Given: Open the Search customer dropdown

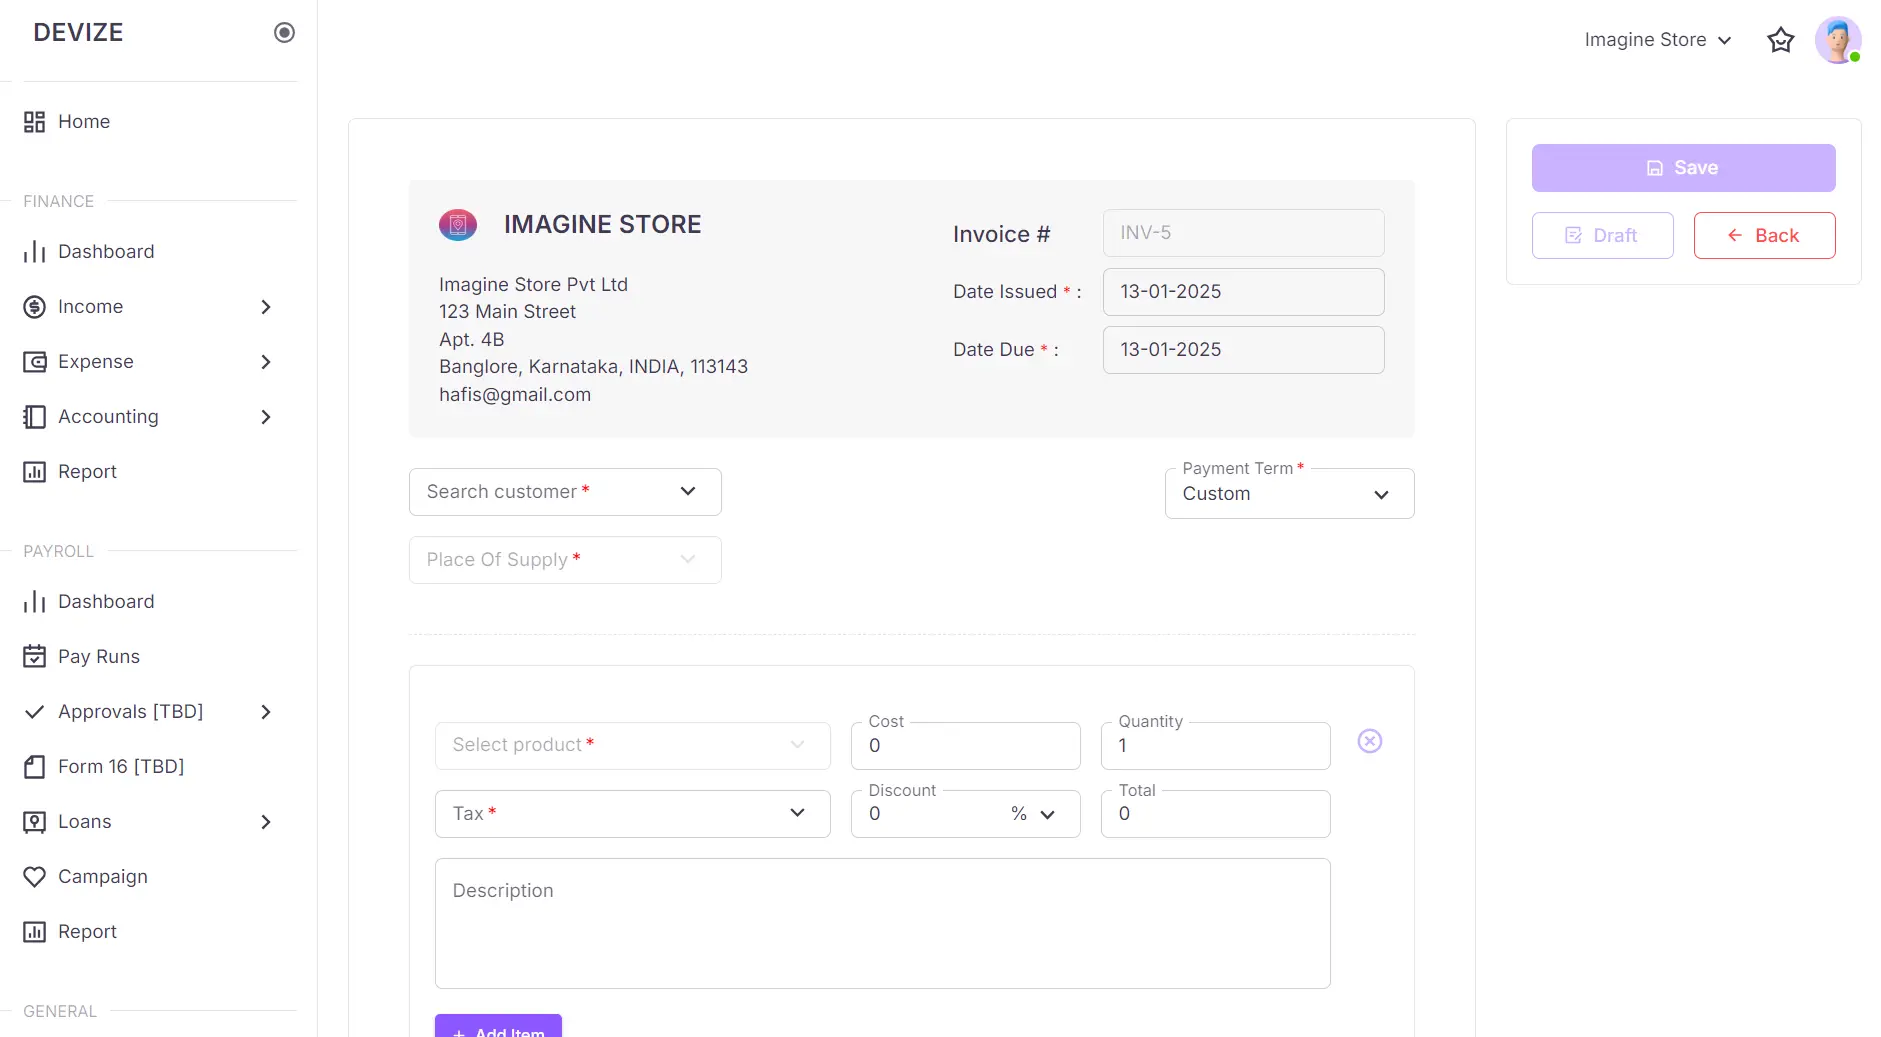Looking at the screenshot, I should point(565,492).
